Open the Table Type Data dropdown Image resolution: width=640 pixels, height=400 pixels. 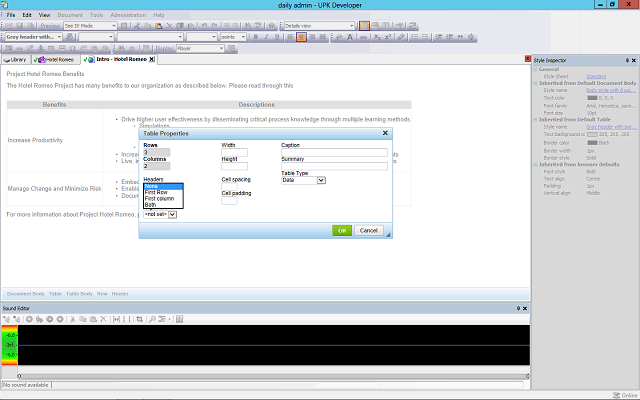point(321,180)
